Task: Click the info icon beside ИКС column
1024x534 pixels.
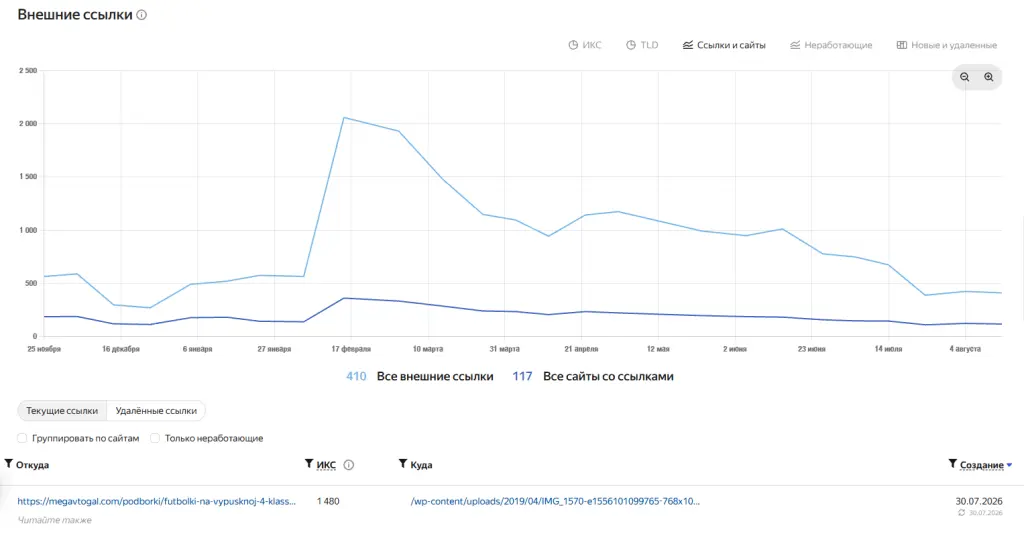Action: 349,465
